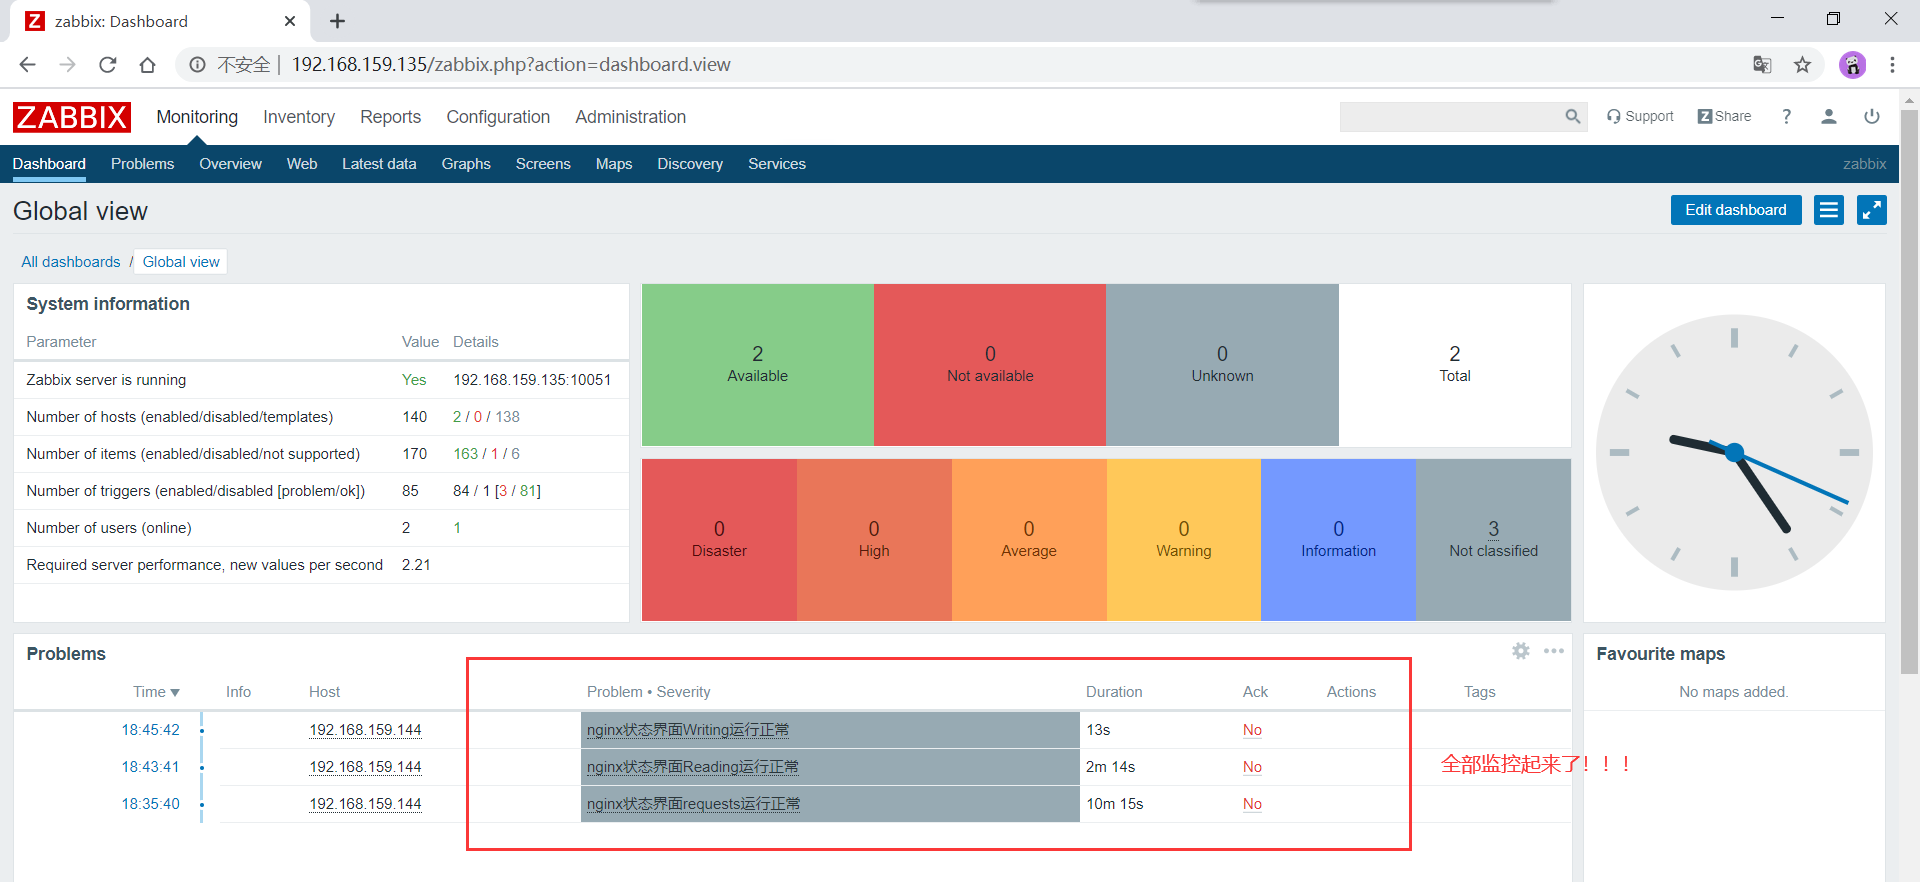Open help question mark icon

point(1786,117)
